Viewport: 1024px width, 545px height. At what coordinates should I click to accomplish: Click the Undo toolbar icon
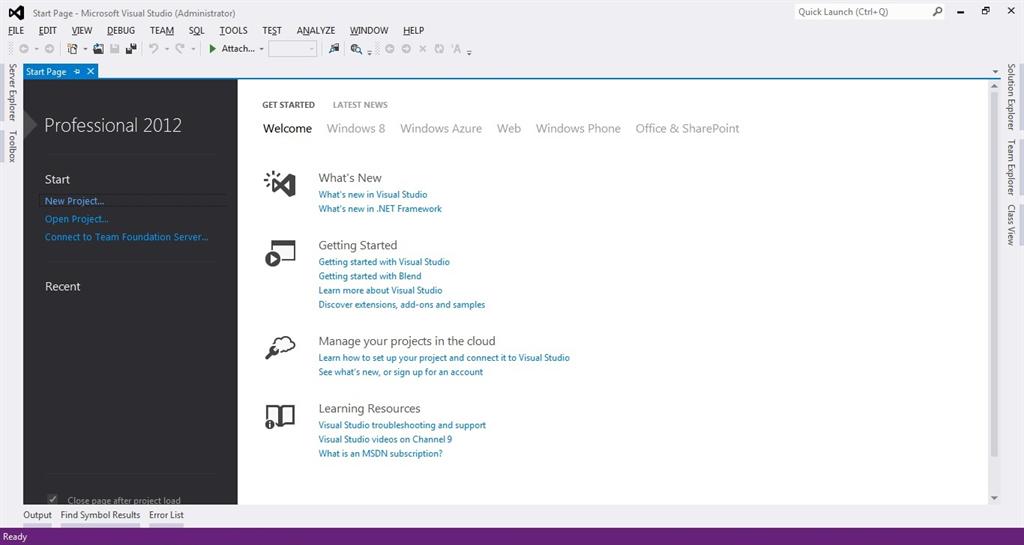(x=153, y=49)
